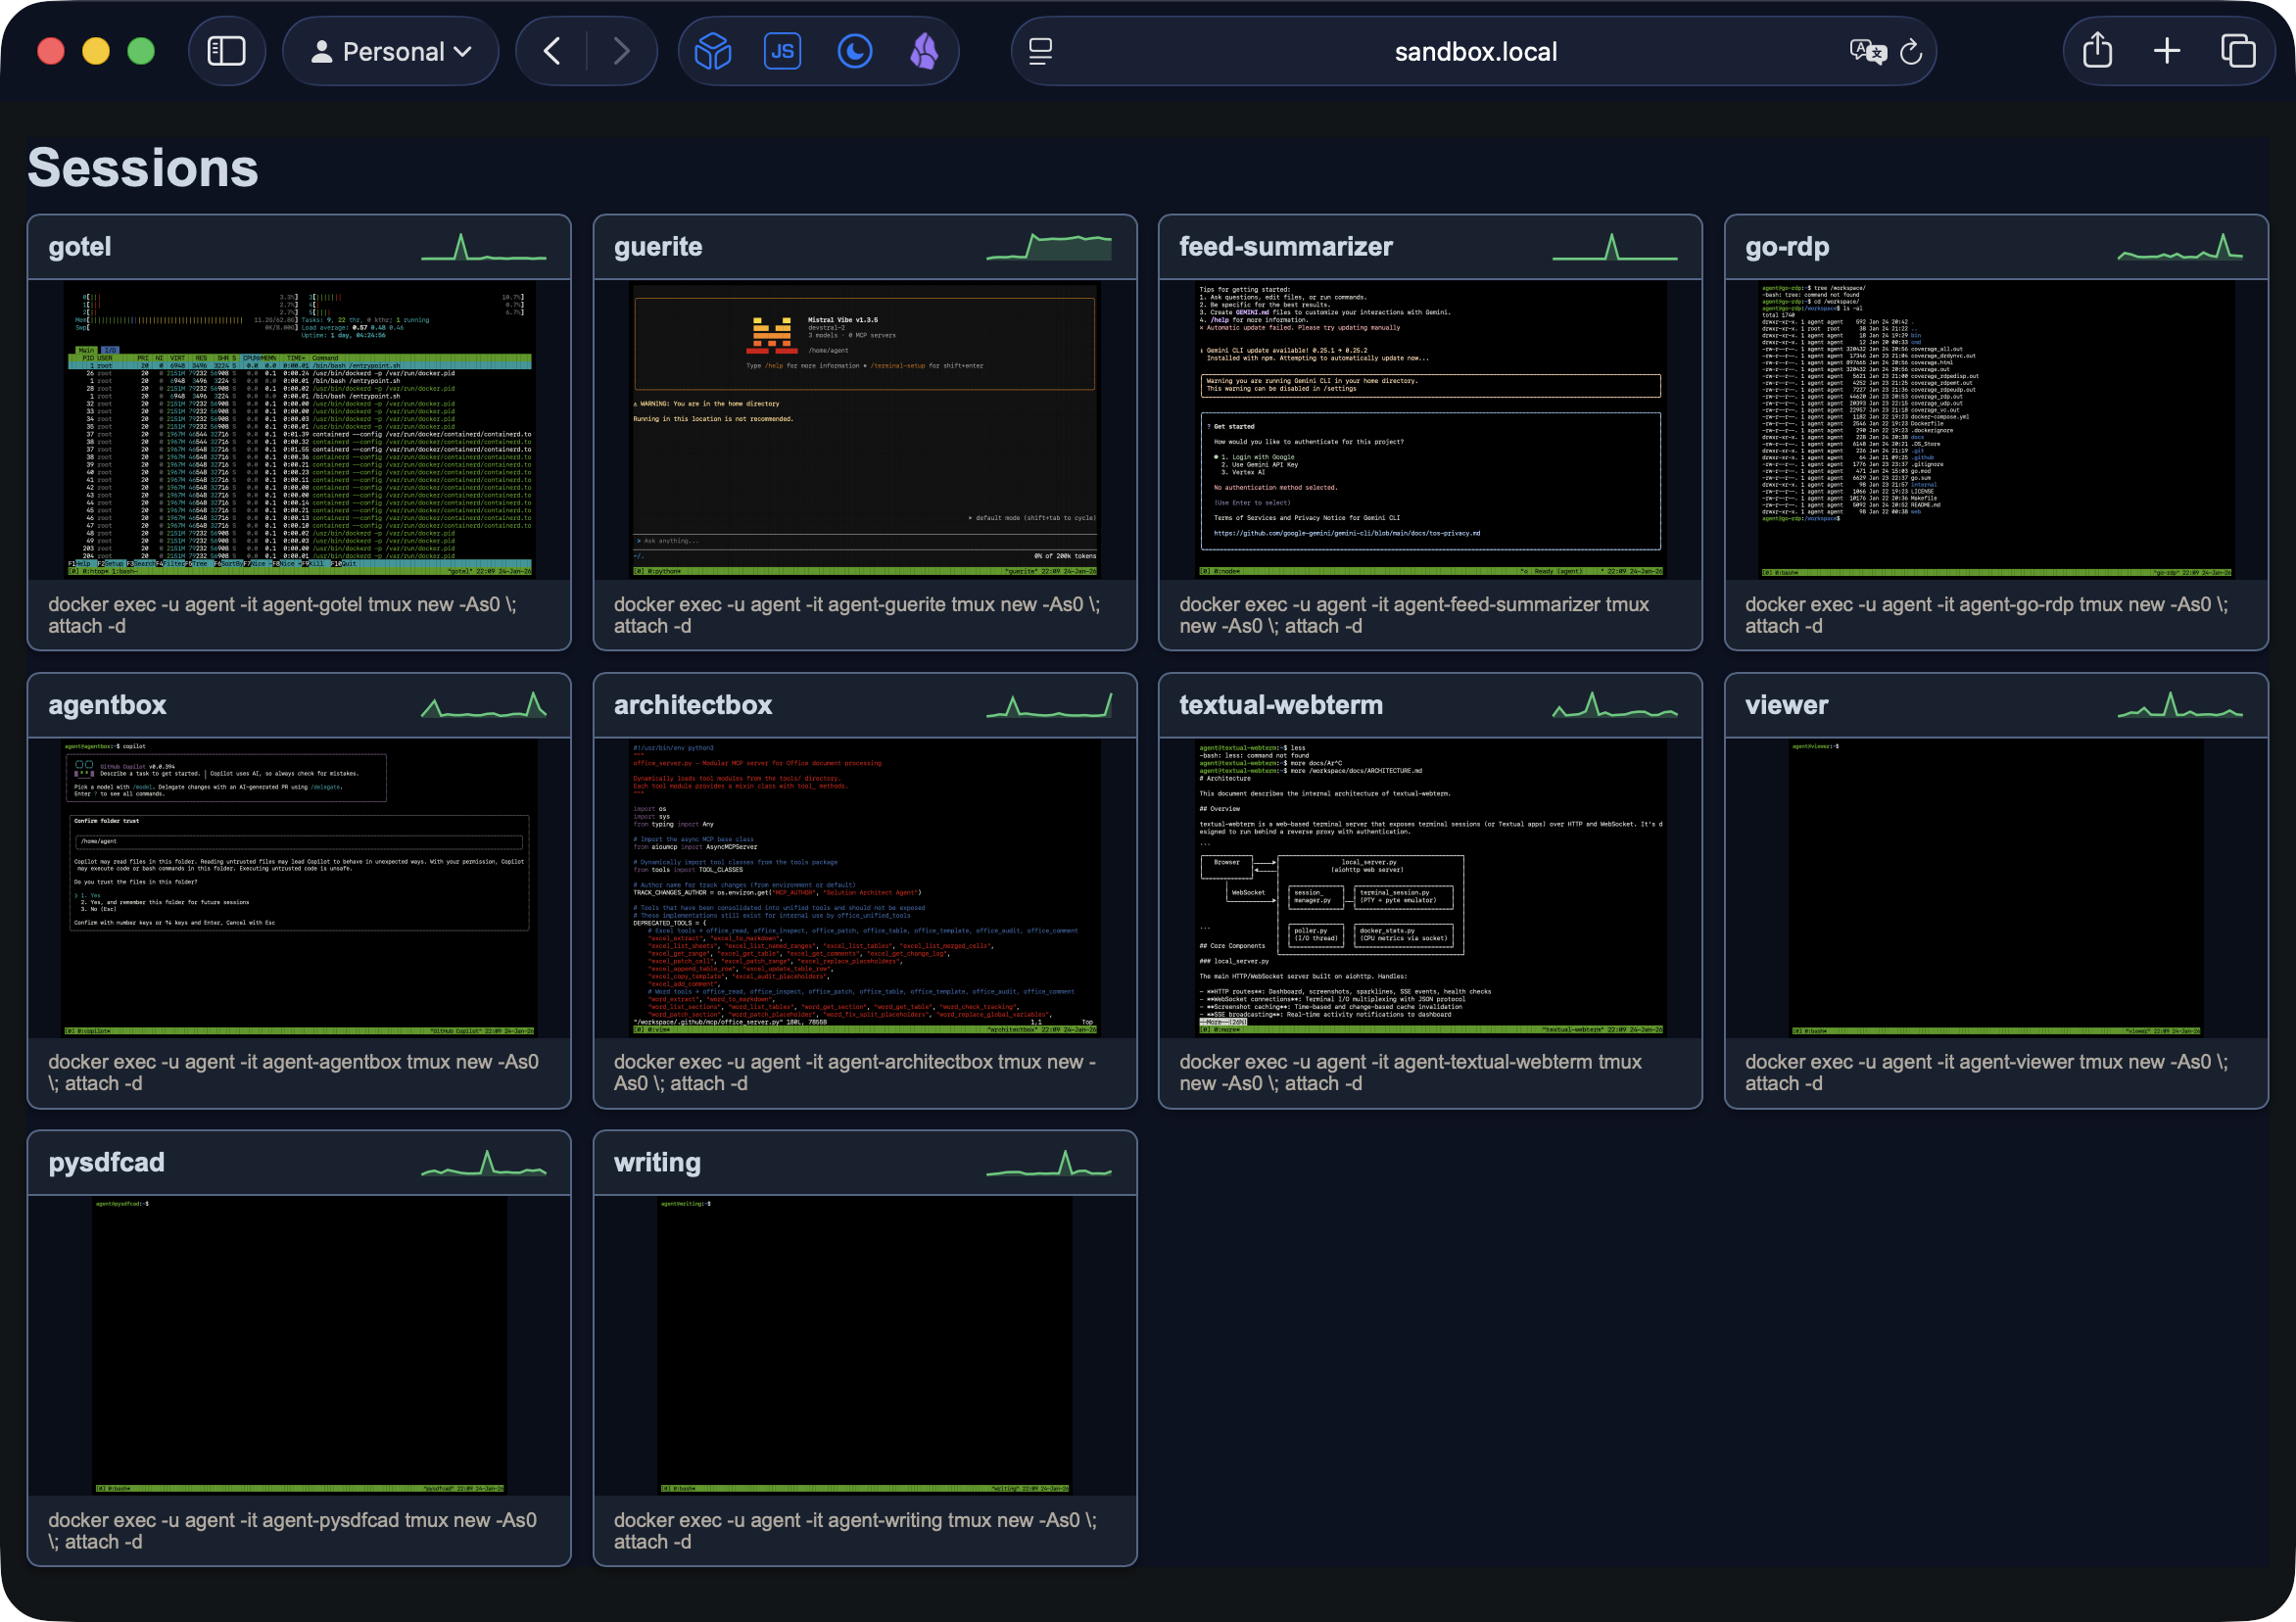The image size is (2296, 1622).
Task: Click the go-rdp session title
Action: click(x=1787, y=247)
